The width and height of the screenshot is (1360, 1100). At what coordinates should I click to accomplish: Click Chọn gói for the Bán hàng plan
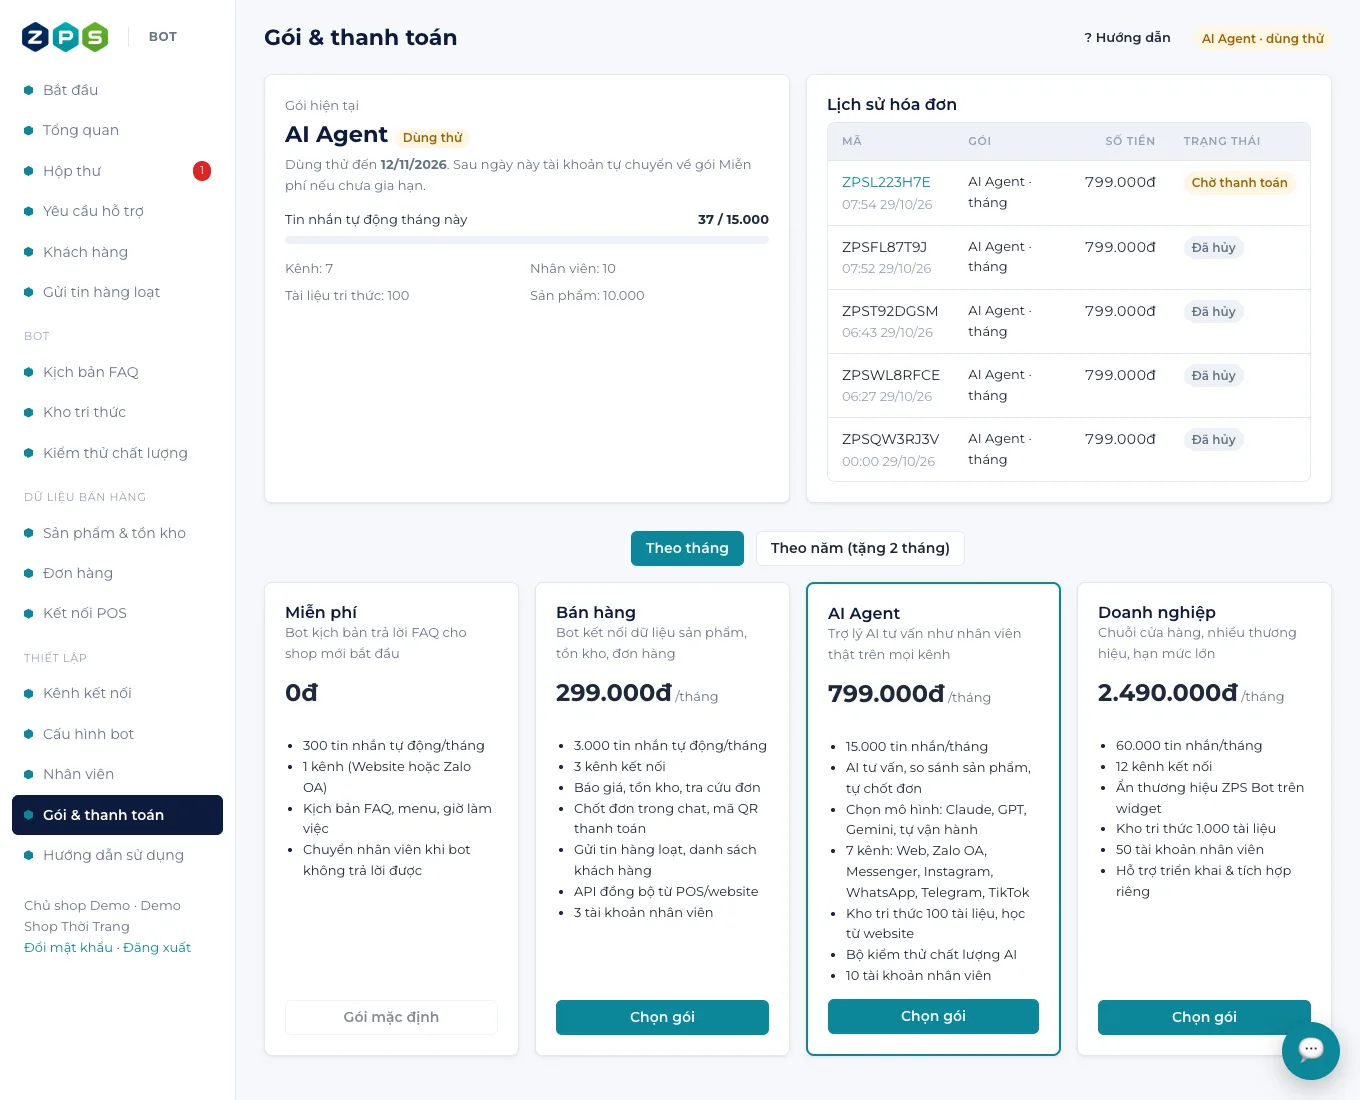[662, 1017]
